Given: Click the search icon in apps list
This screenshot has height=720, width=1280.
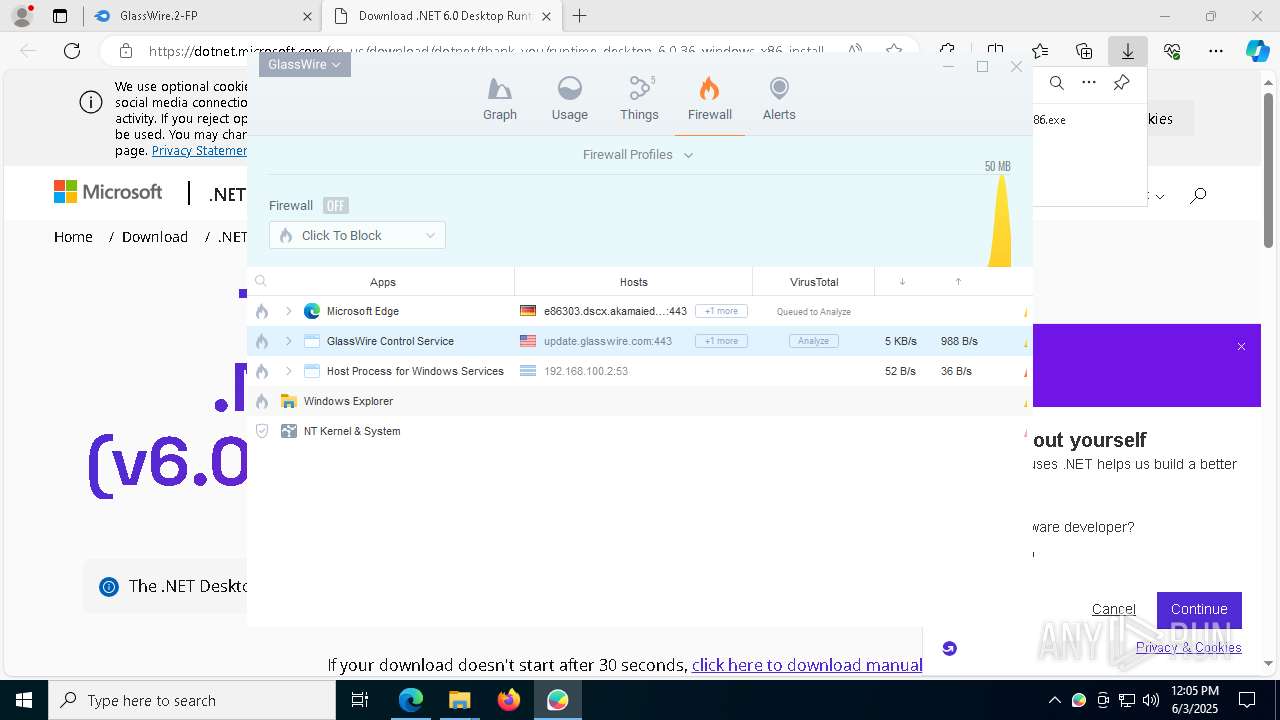Looking at the screenshot, I should click(261, 282).
